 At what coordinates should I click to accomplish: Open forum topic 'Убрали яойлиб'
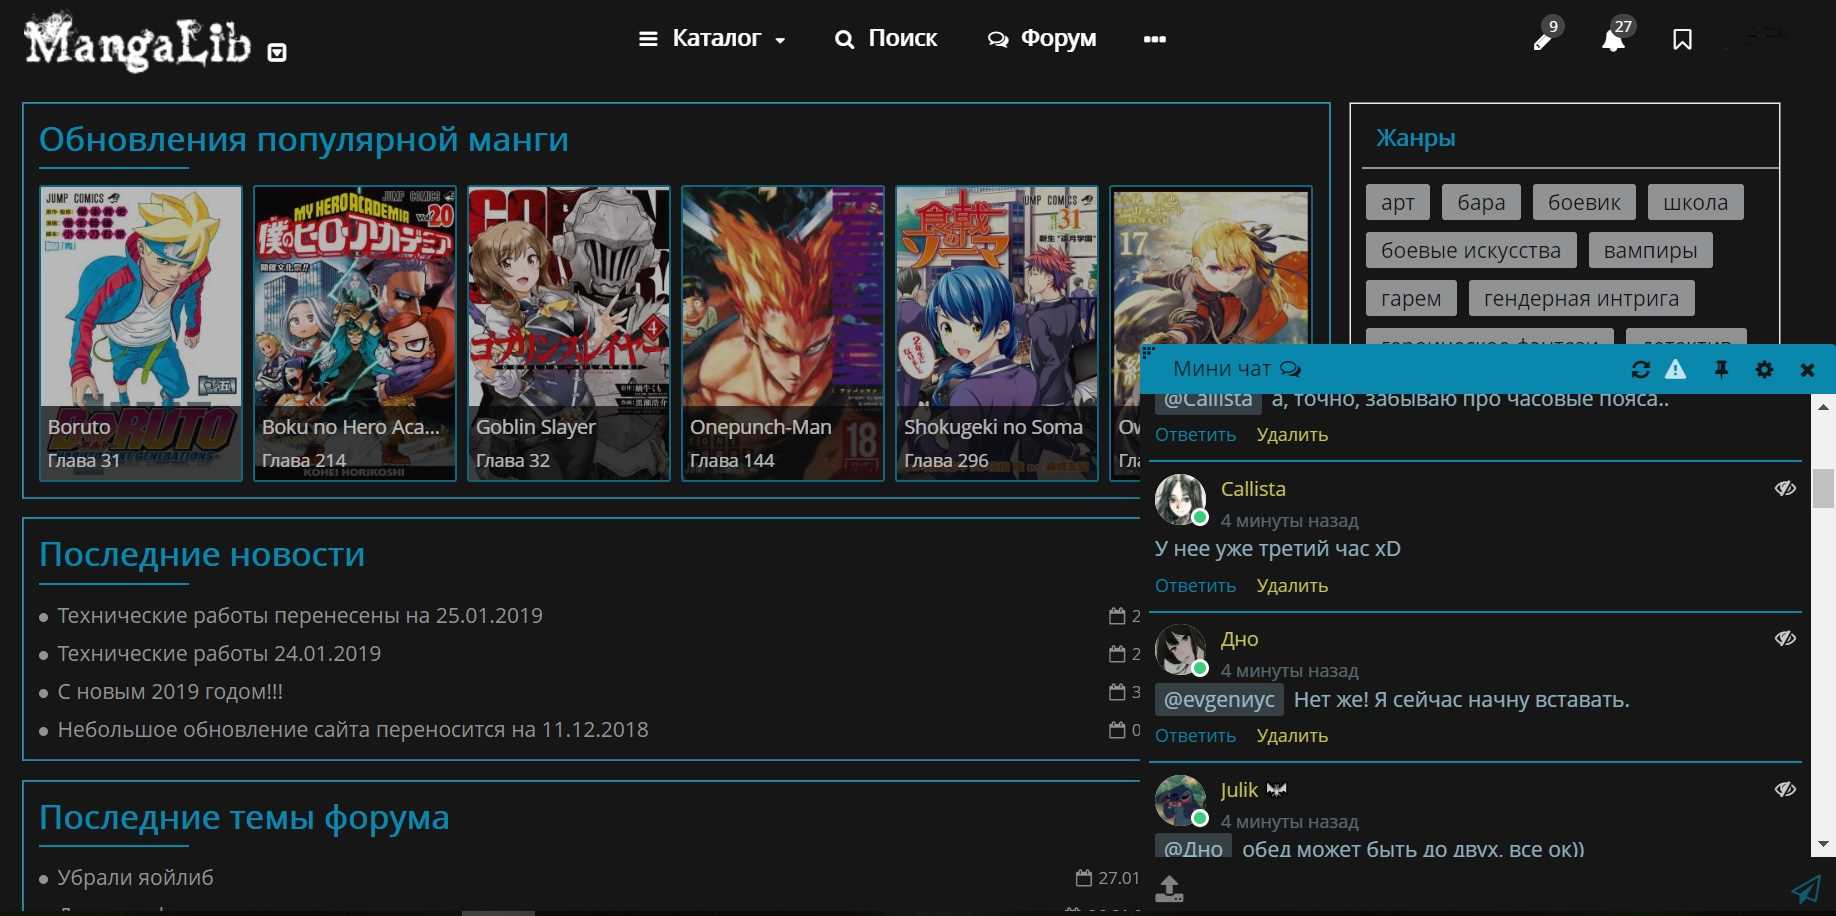coord(135,877)
